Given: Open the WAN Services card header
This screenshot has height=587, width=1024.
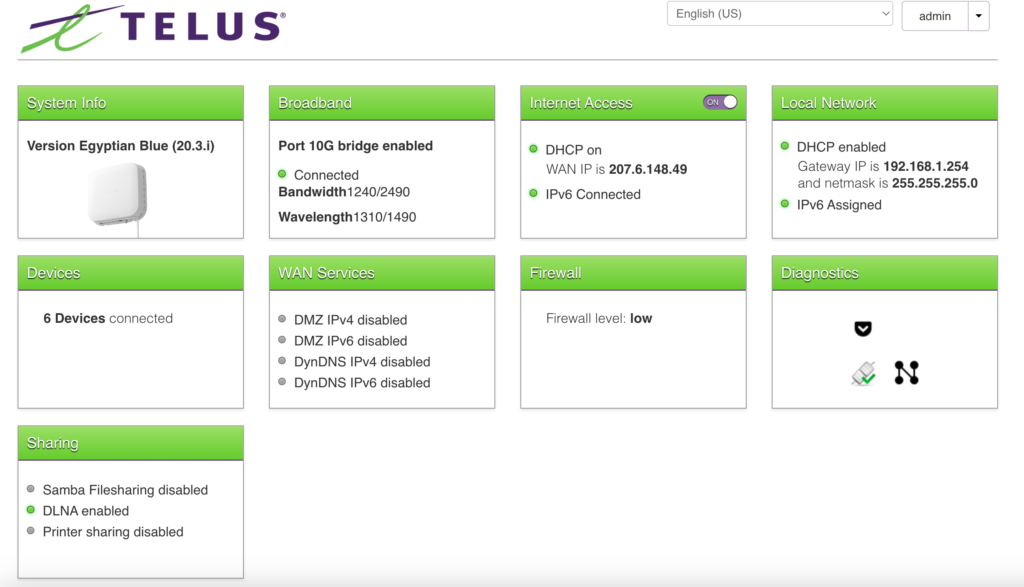Looking at the screenshot, I should (381, 273).
